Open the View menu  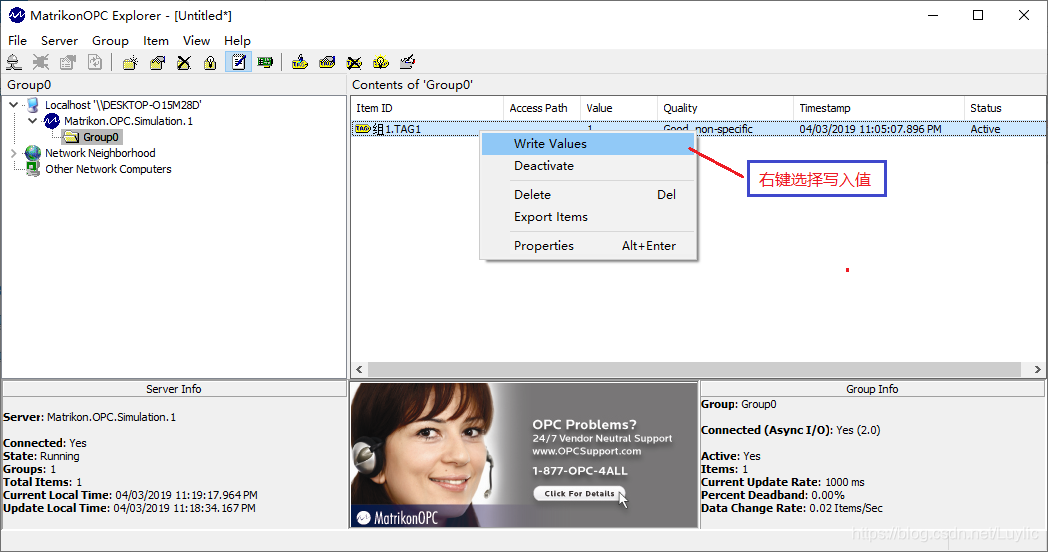pyautogui.click(x=196, y=41)
